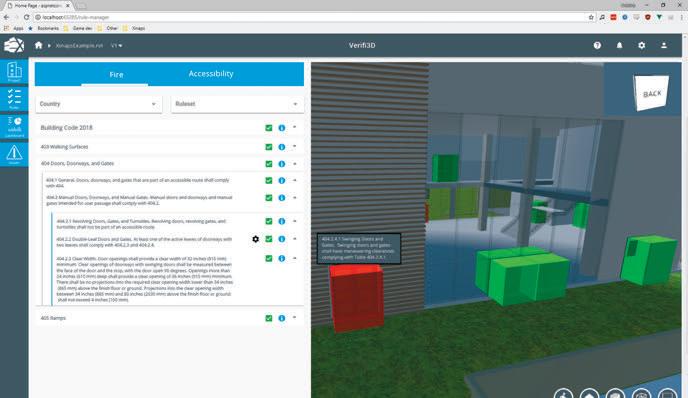Screen dimensions: 688x398
Task: Show info for Building Code 2018
Action: (282, 128)
